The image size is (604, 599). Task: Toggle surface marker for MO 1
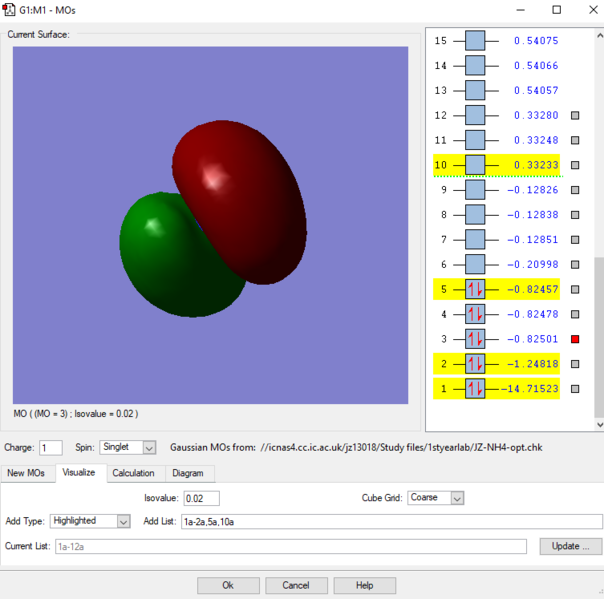(575, 389)
